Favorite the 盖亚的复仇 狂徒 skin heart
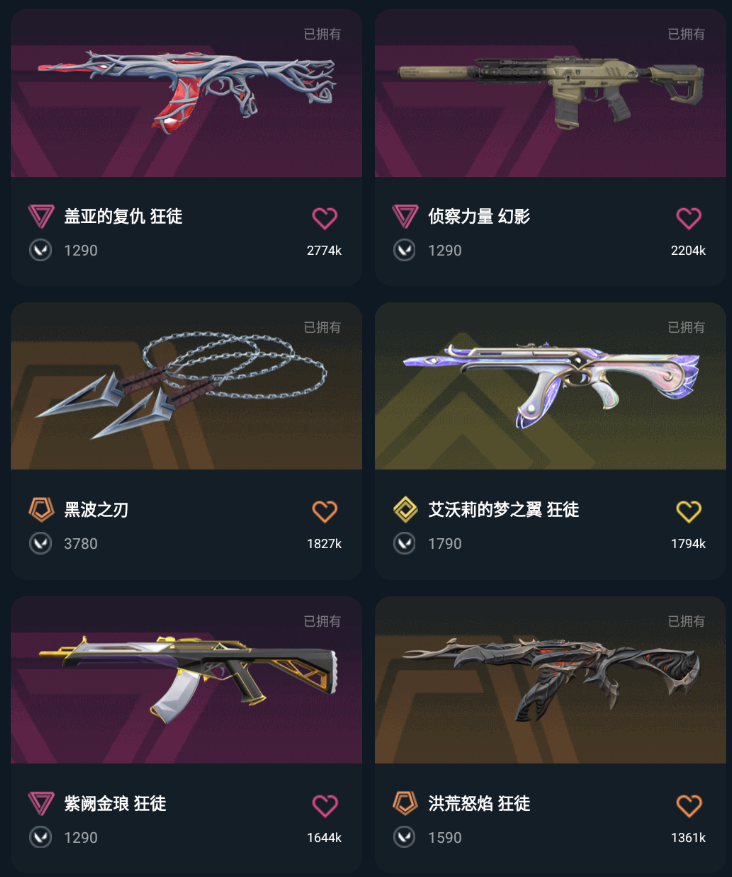The width and height of the screenshot is (732, 877). (x=324, y=218)
